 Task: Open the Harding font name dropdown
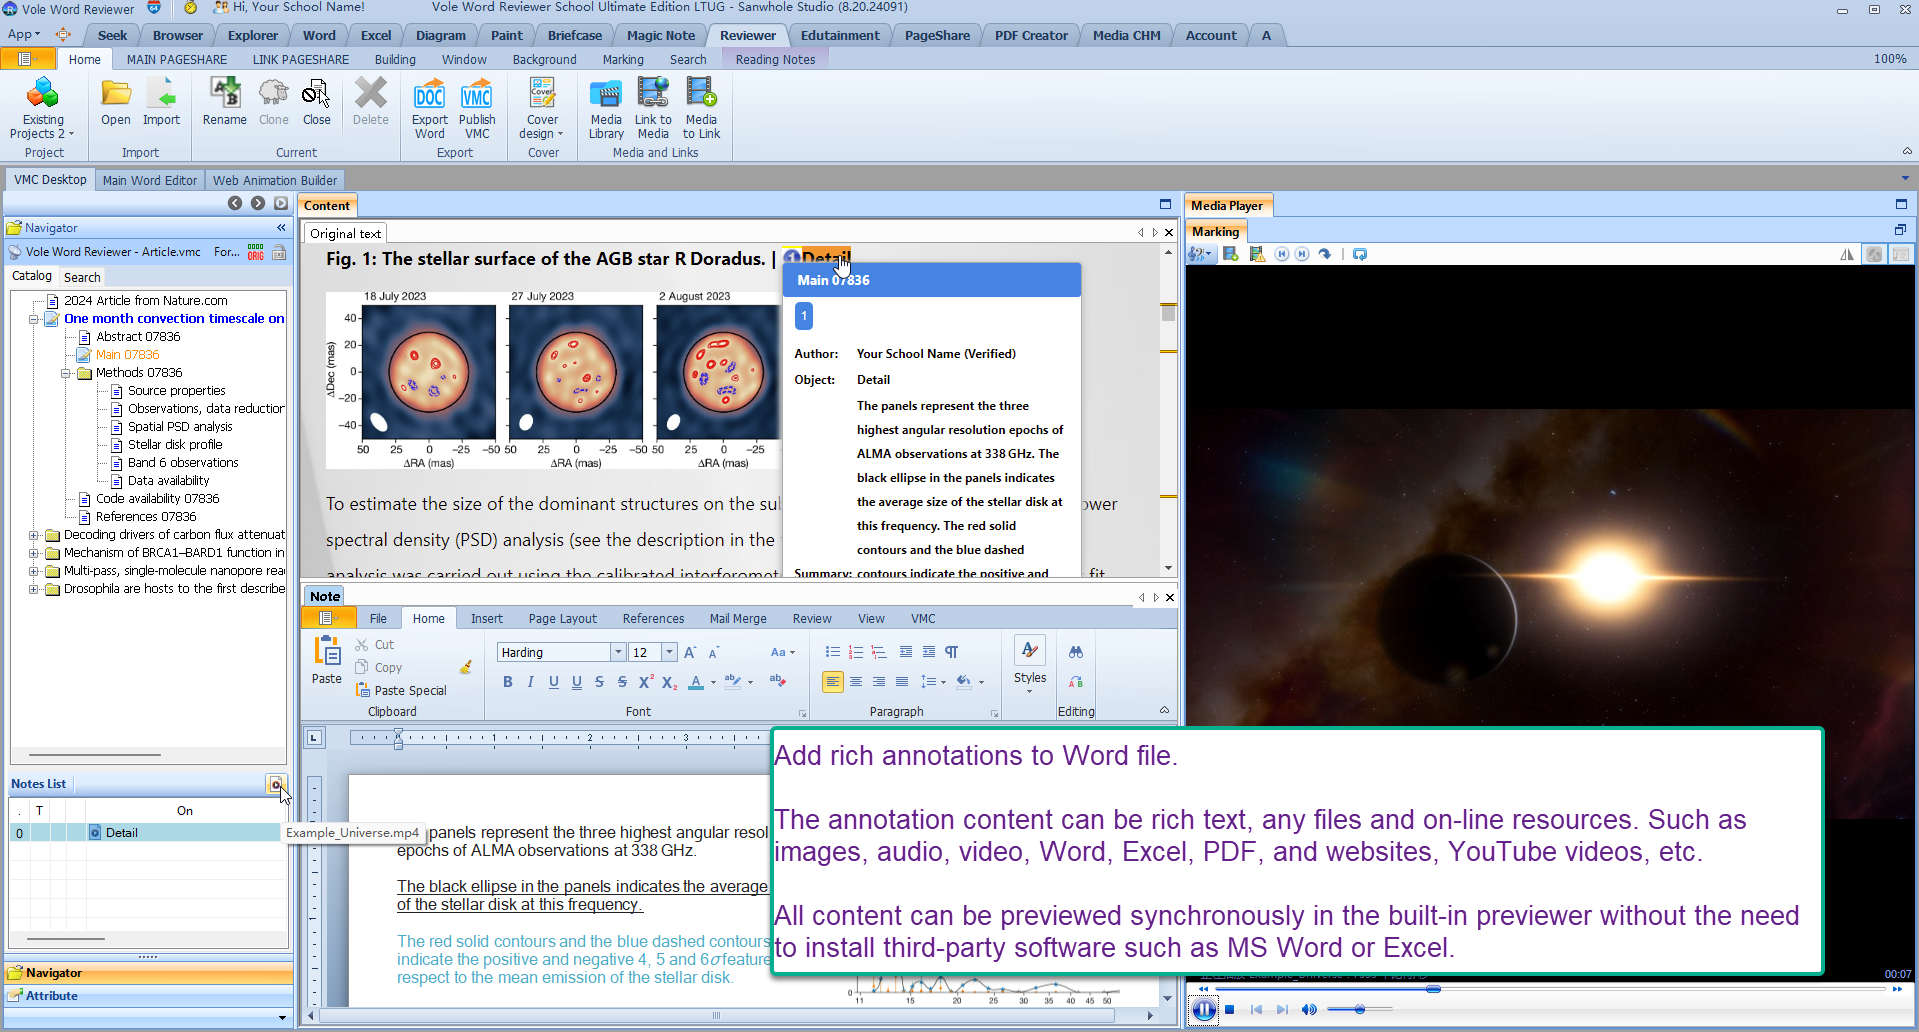tap(618, 652)
